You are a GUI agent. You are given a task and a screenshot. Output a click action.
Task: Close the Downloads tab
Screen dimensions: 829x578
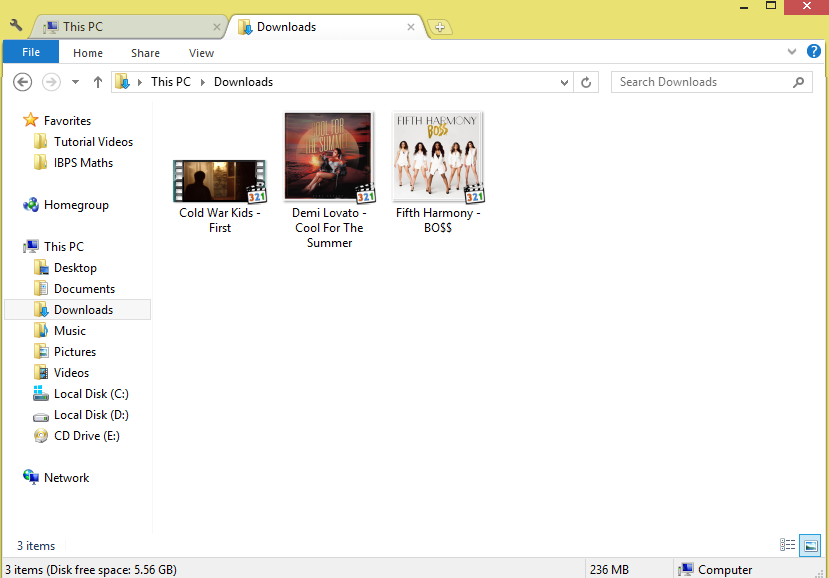411,27
